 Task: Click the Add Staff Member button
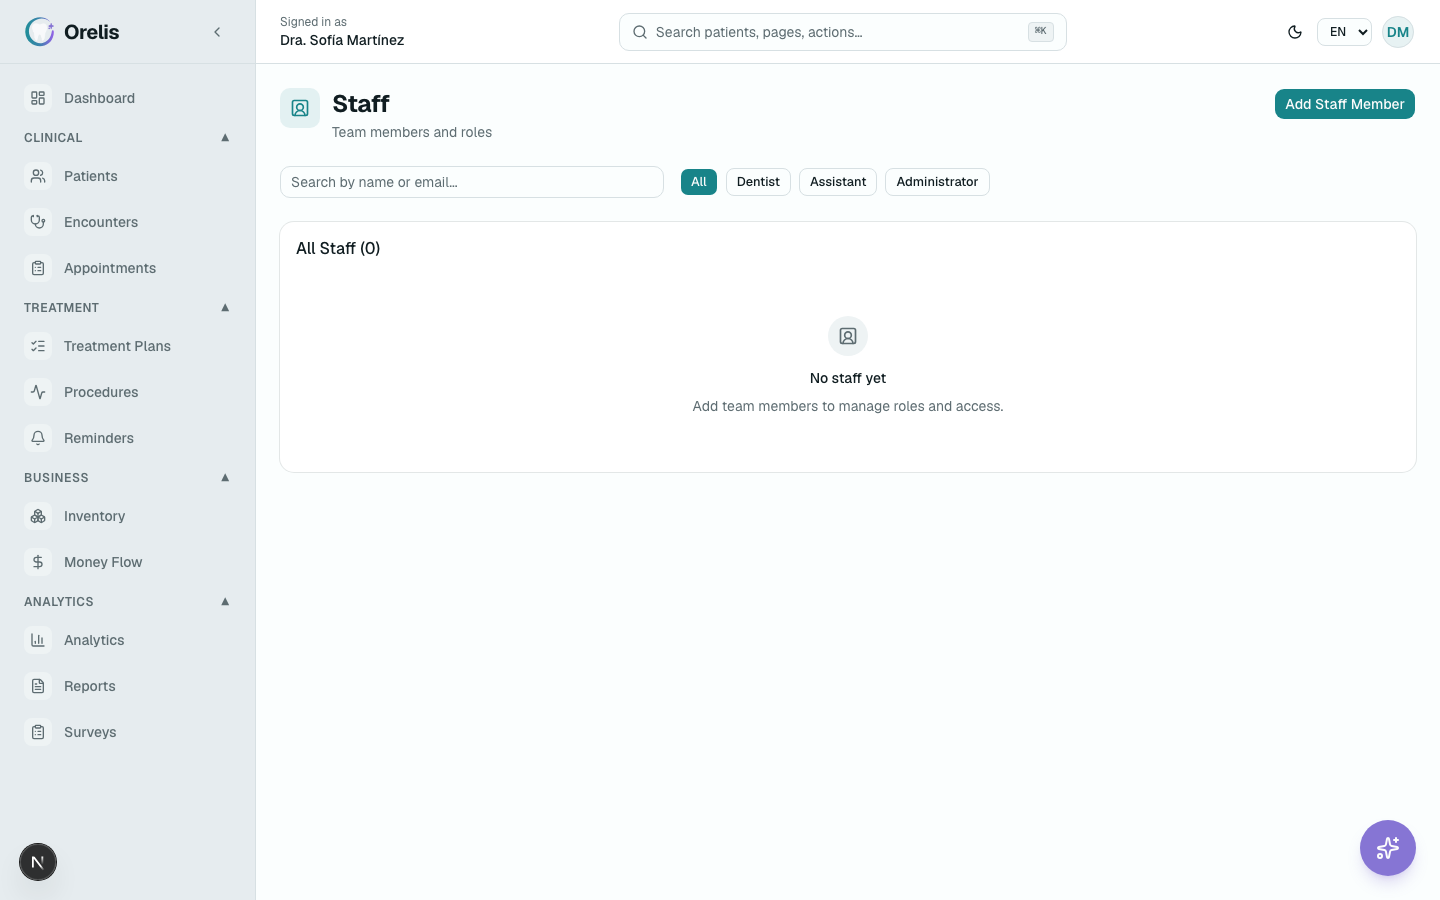1345,104
